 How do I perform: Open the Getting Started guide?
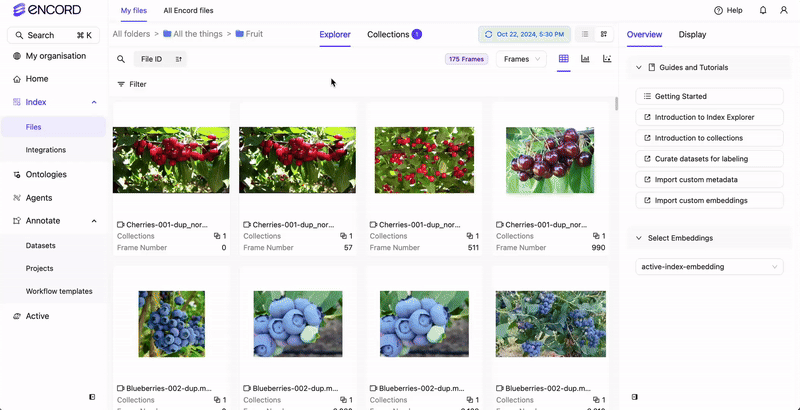(709, 96)
